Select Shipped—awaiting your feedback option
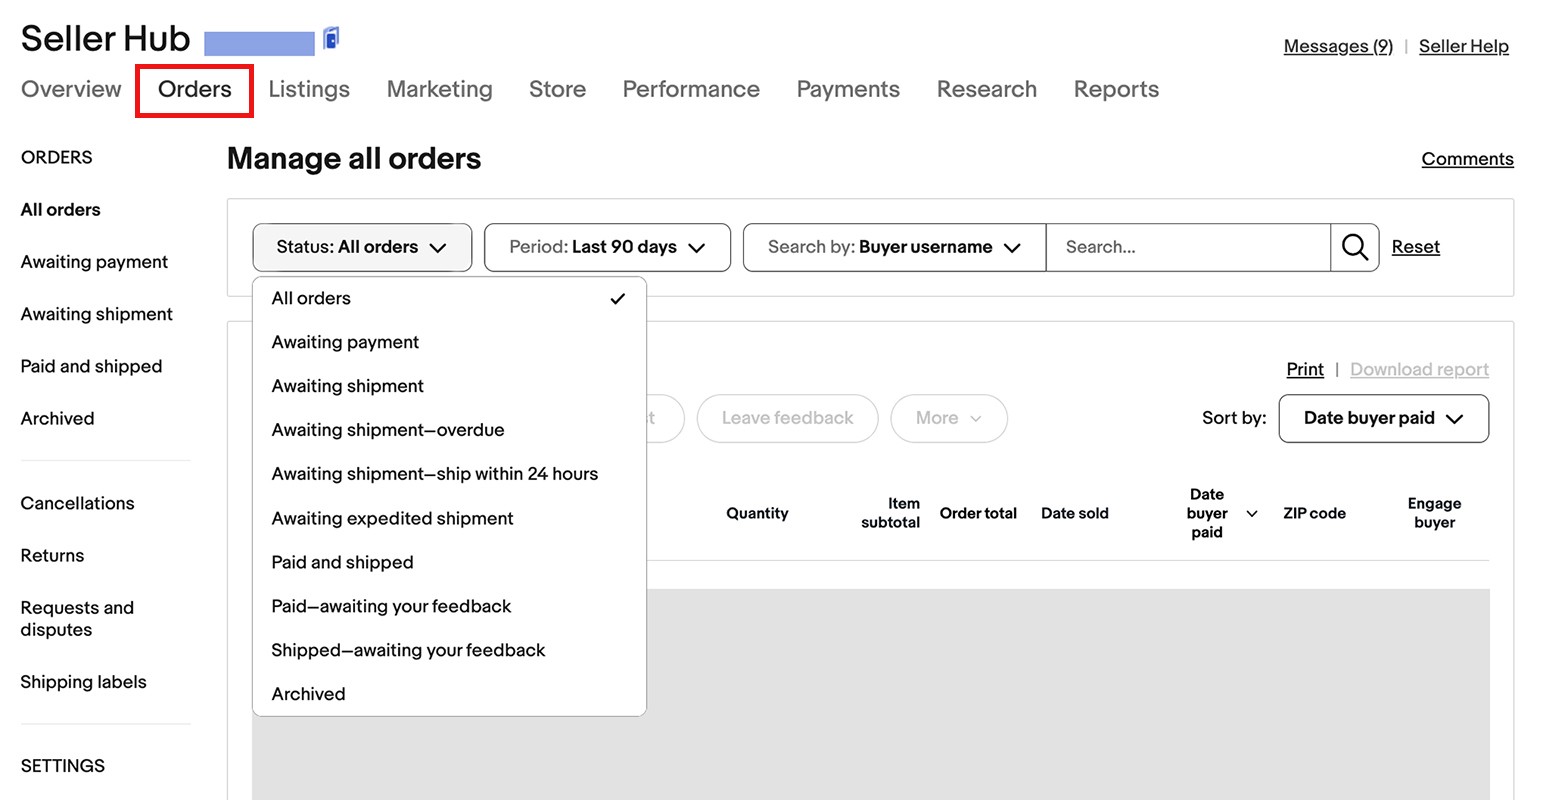Screen dimensions: 1543x800 (x=449, y=650)
